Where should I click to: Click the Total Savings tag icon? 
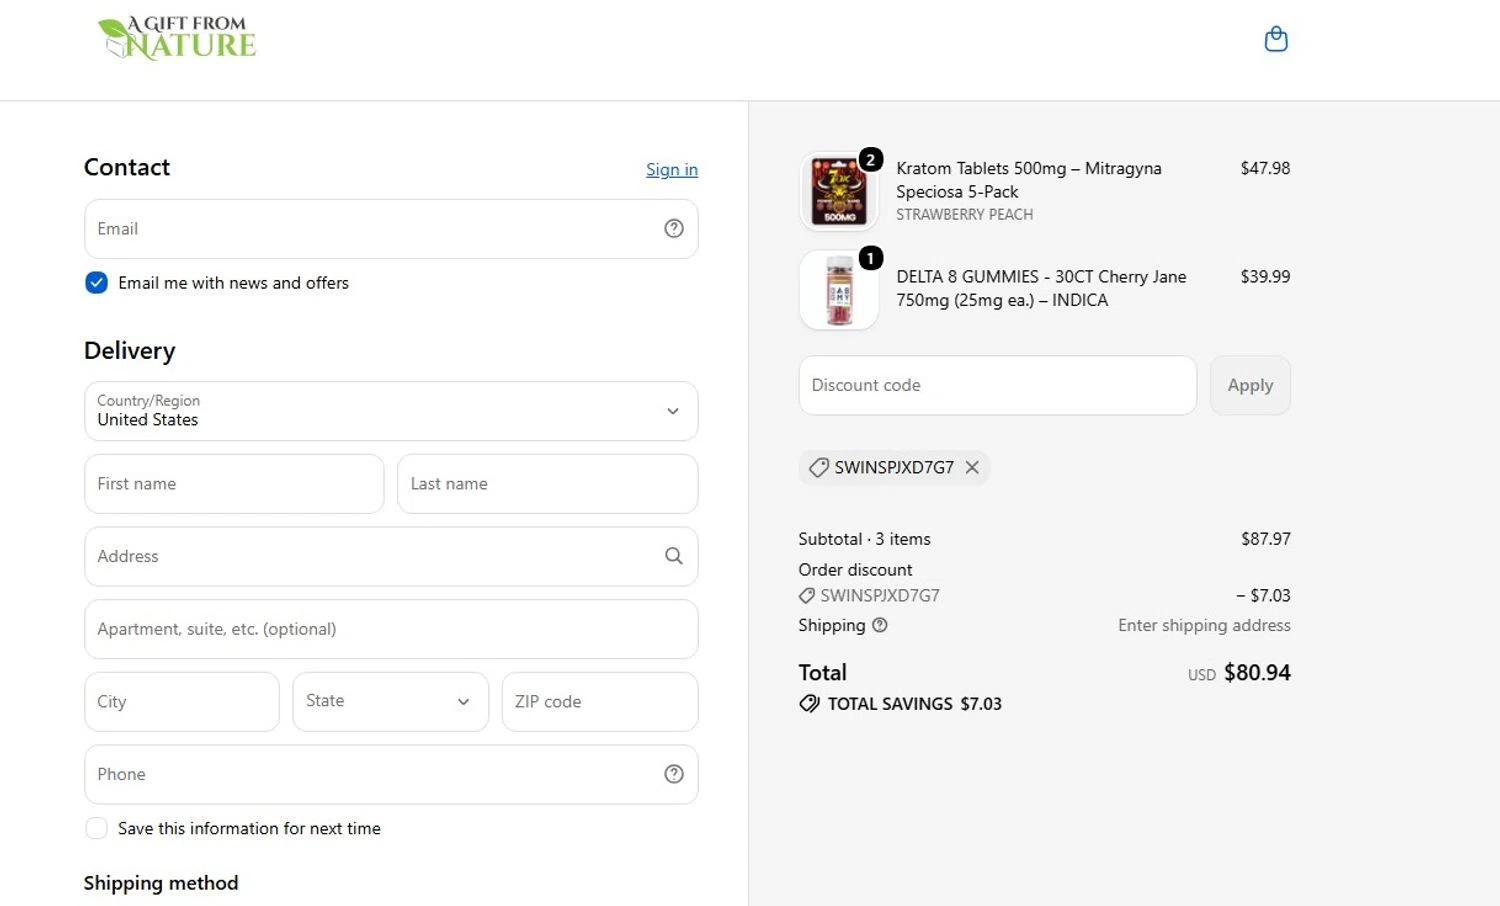click(x=809, y=704)
